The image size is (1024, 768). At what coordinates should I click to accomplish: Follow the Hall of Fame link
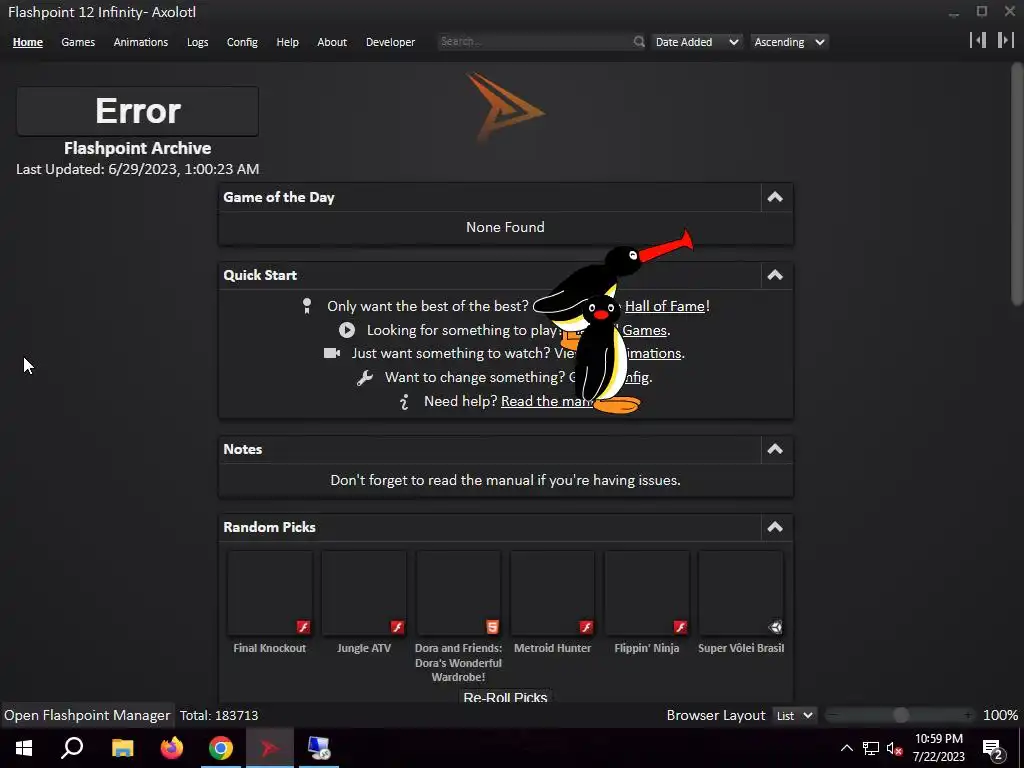(x=665, y=306)
